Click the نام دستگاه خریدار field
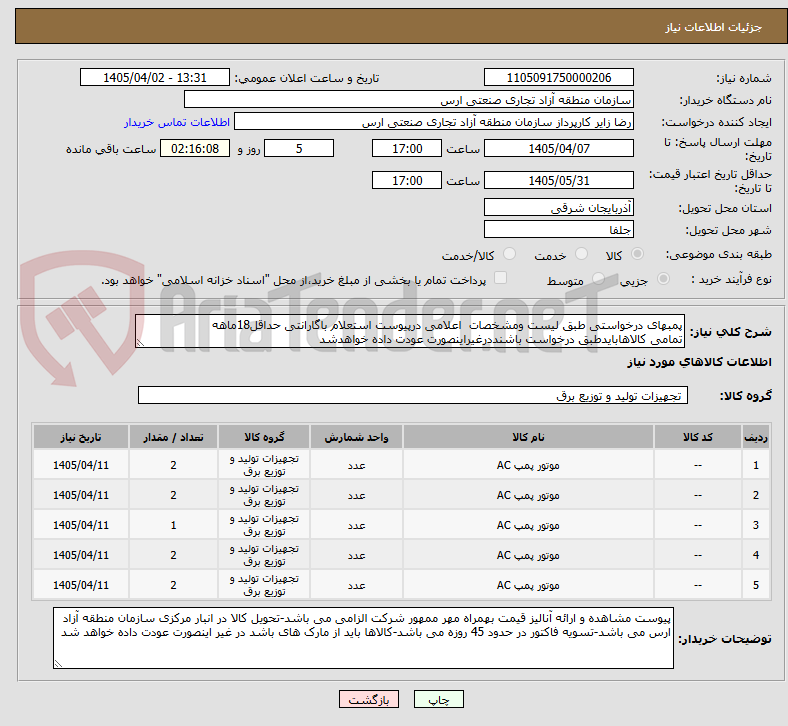 click(409, 99)
